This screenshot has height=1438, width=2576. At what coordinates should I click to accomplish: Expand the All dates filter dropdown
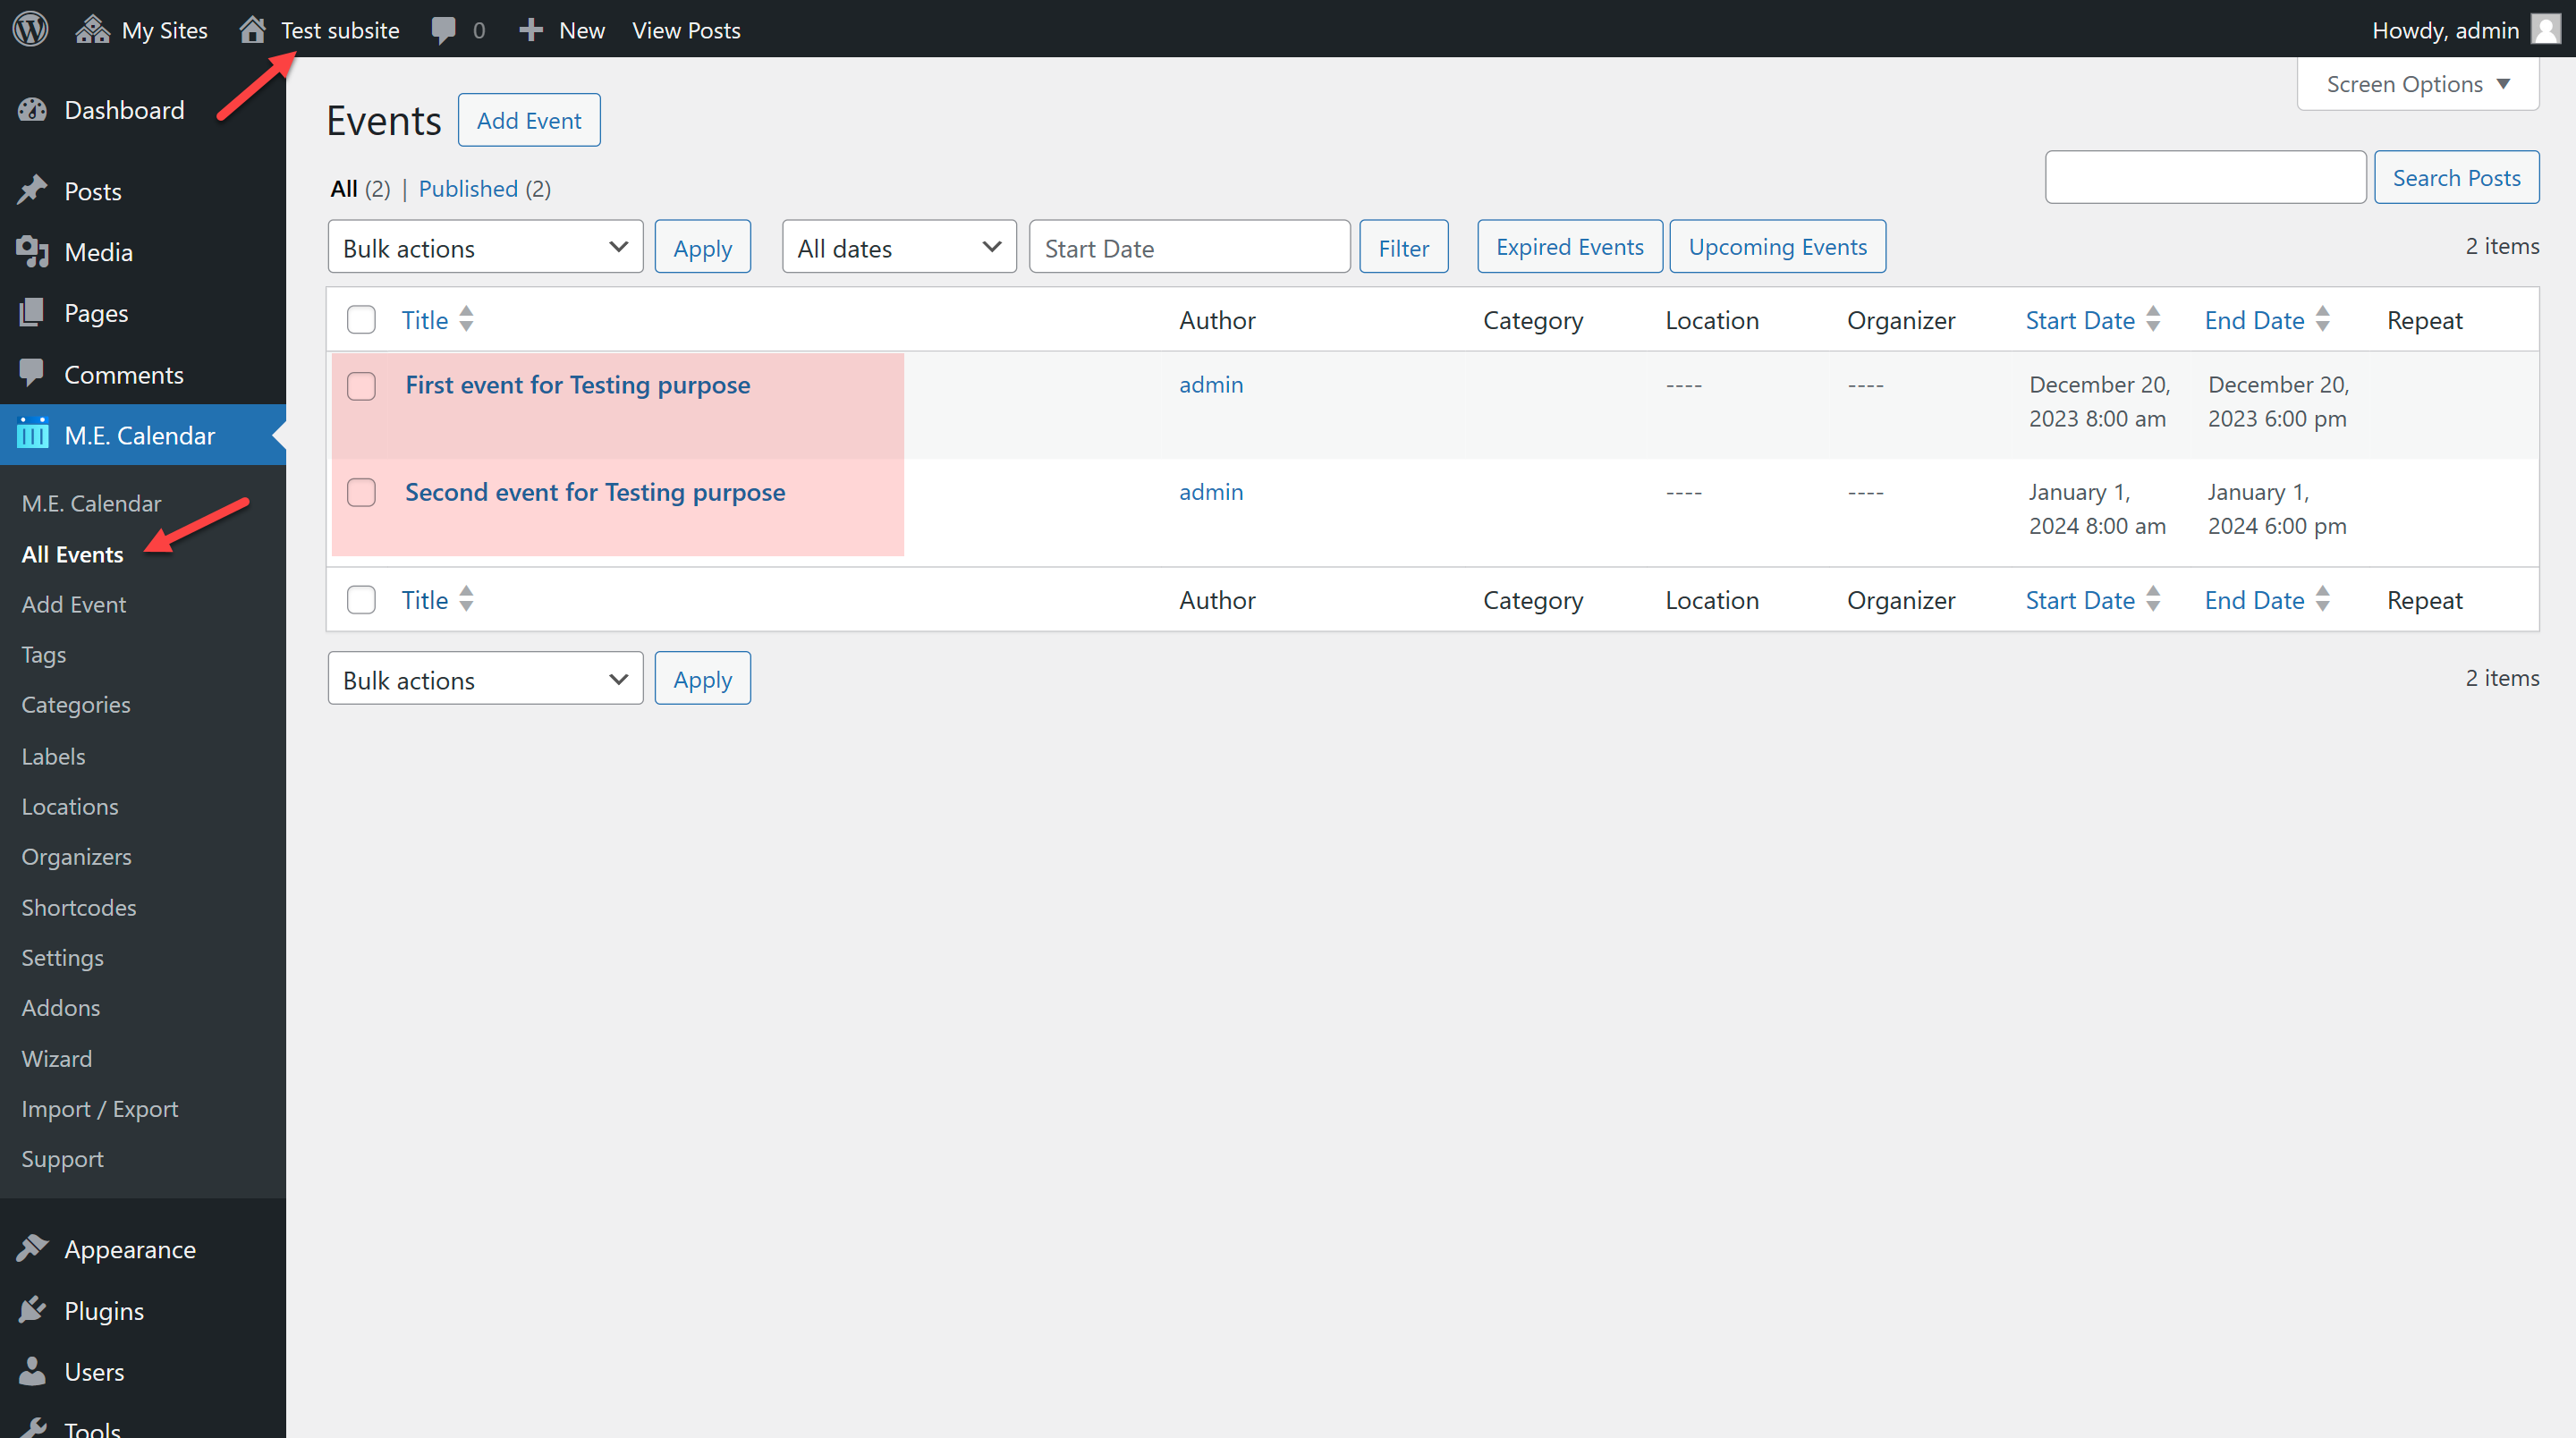[895, 246]
